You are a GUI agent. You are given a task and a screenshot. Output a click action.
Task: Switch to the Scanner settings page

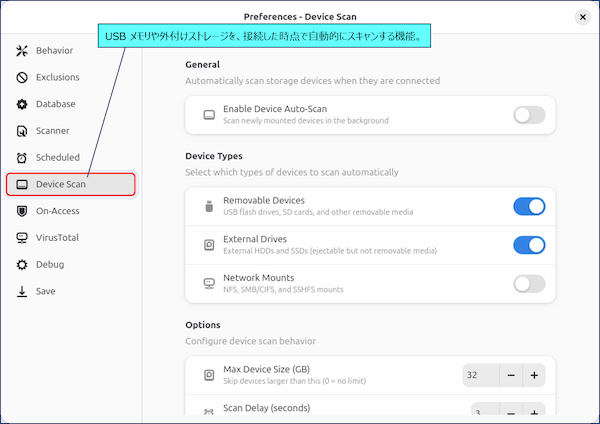point(71,131)
